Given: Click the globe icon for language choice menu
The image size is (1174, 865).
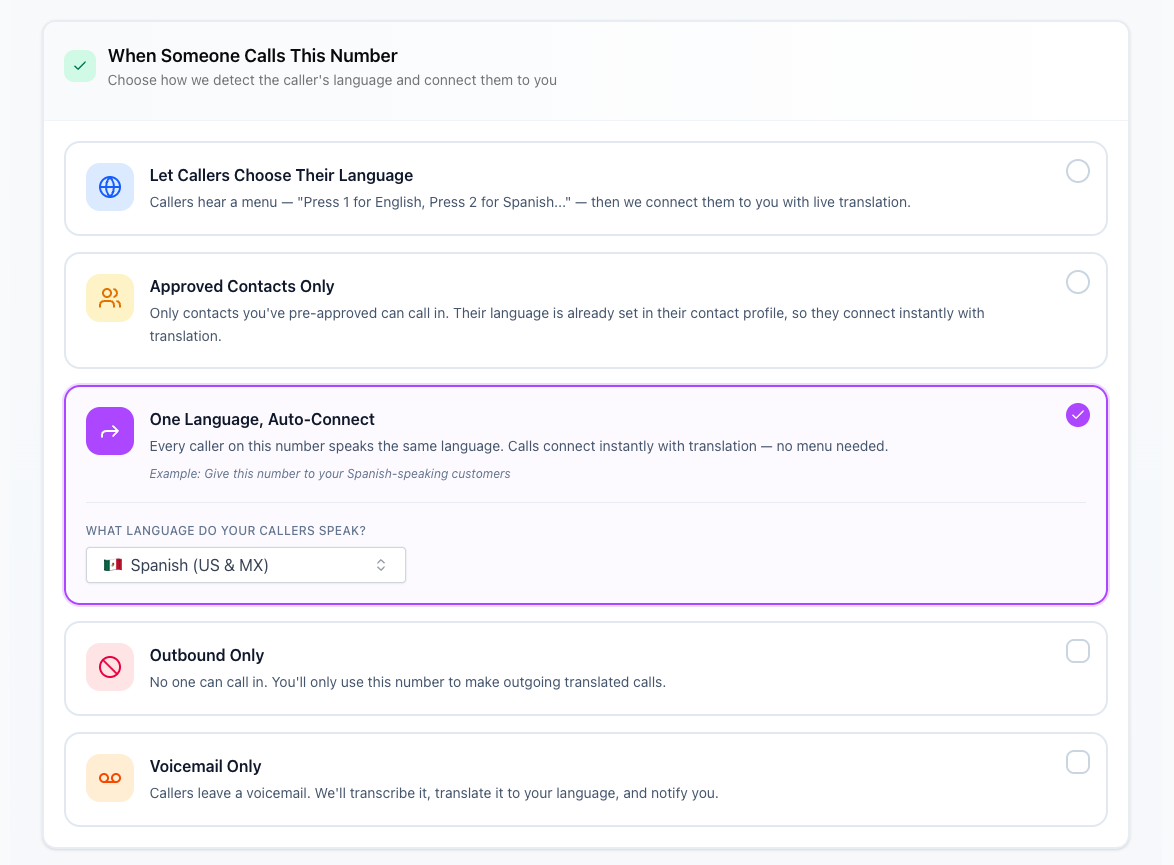Looking at the screenshot, I should (x=109, y=187).
